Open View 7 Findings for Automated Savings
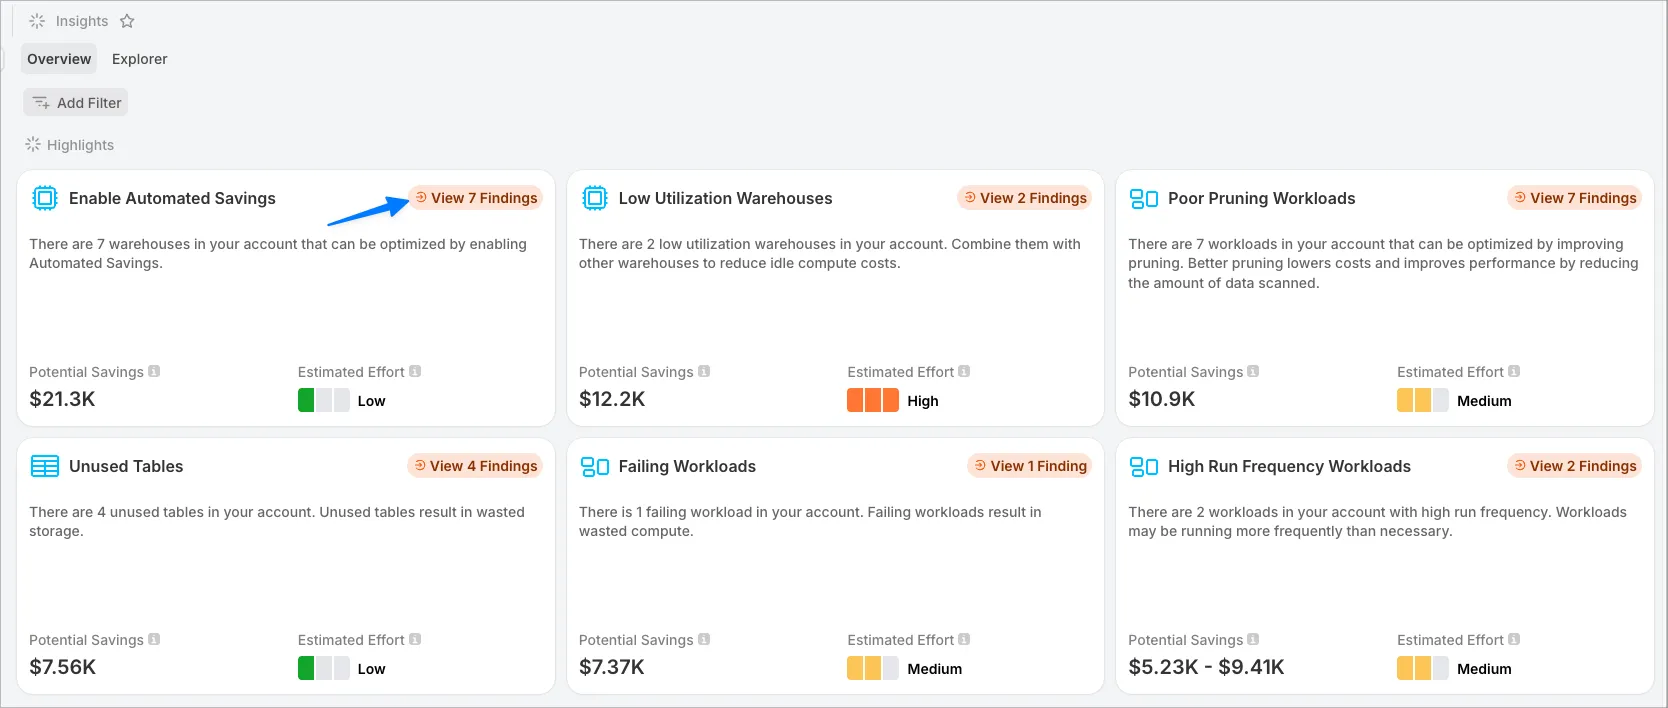The image size is (1668, 708). 476,198
